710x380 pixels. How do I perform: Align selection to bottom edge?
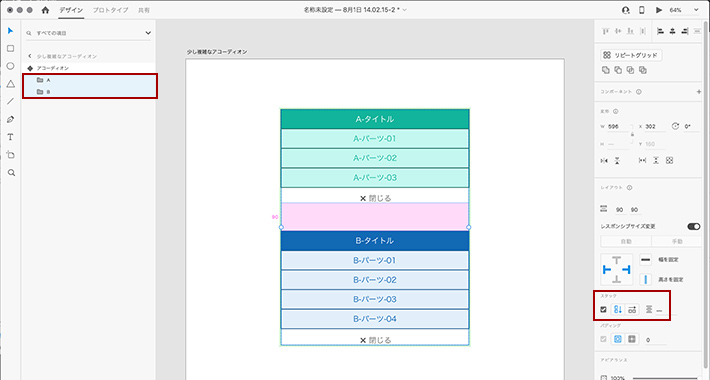630,31
